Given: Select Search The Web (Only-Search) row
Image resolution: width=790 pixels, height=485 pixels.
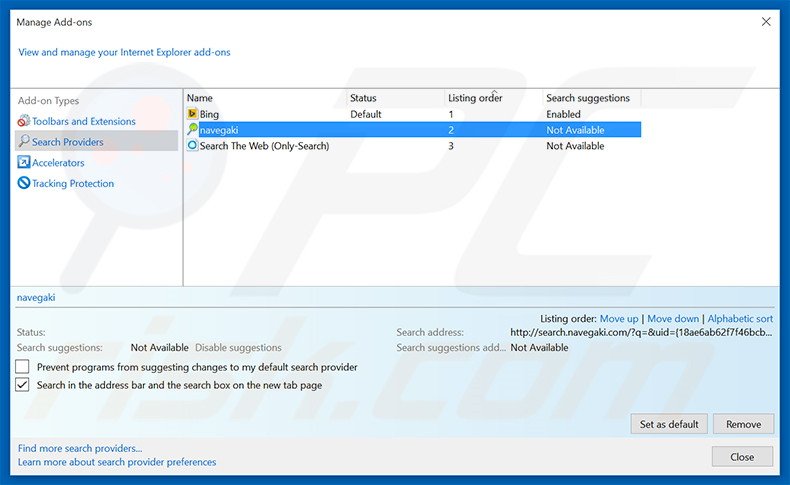Looking at the screenshot, I should click(413, 146).
